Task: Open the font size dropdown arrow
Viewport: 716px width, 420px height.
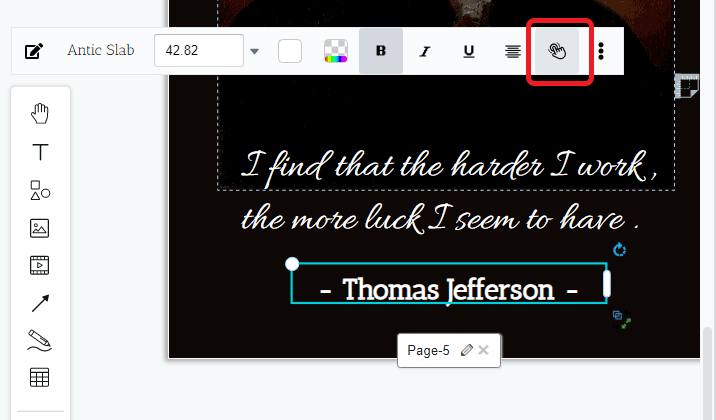Action: 254,51
